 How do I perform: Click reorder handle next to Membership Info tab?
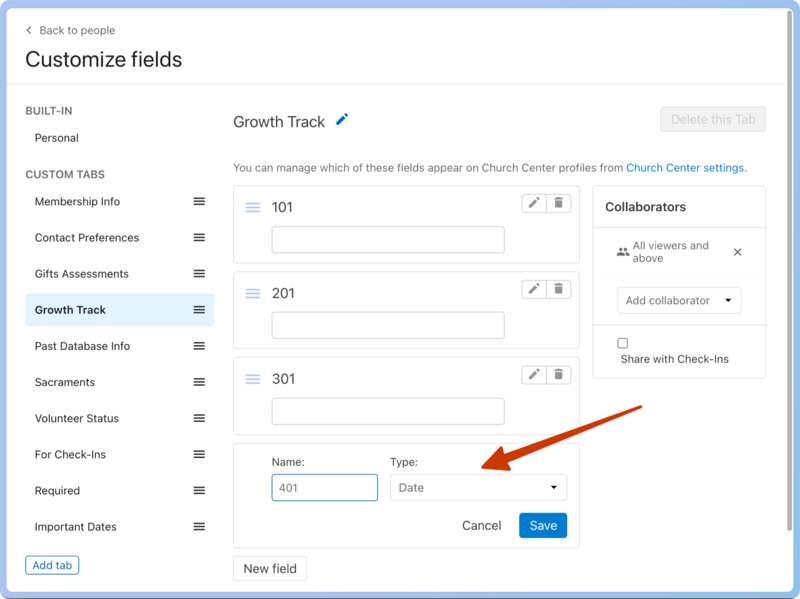199,202
